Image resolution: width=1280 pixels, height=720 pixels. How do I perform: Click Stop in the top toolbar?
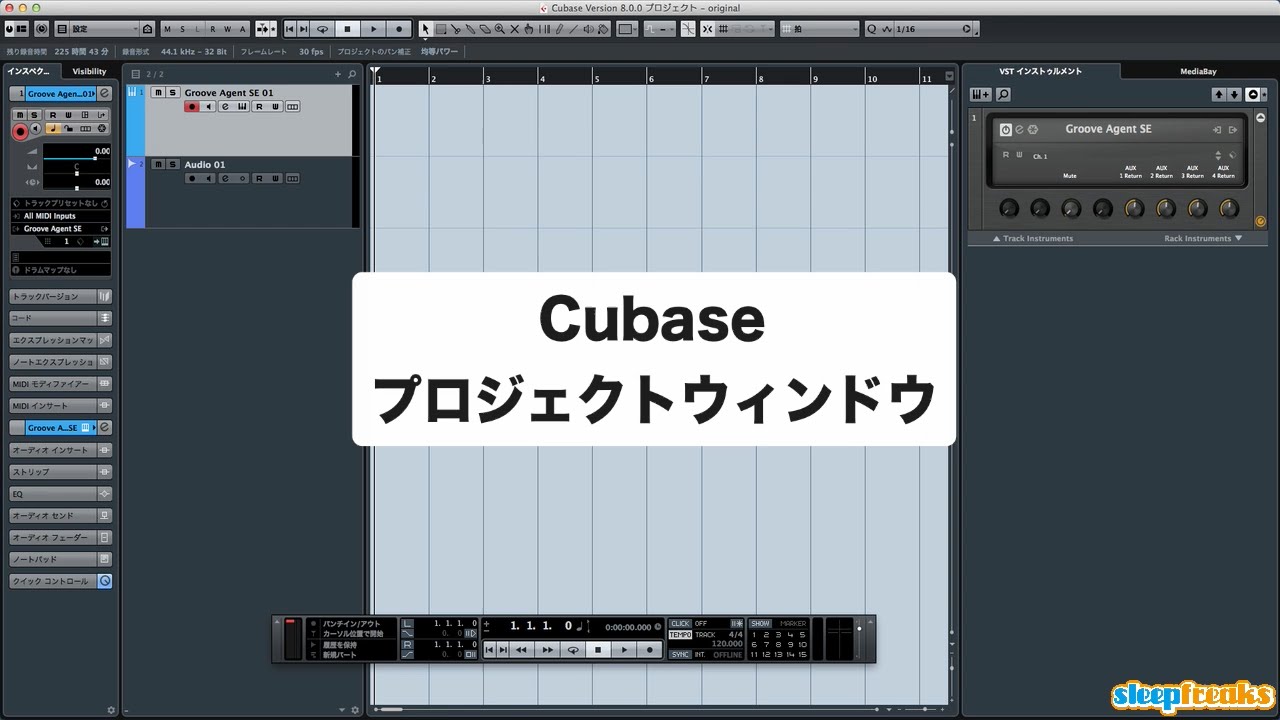[x=347, y=29]
